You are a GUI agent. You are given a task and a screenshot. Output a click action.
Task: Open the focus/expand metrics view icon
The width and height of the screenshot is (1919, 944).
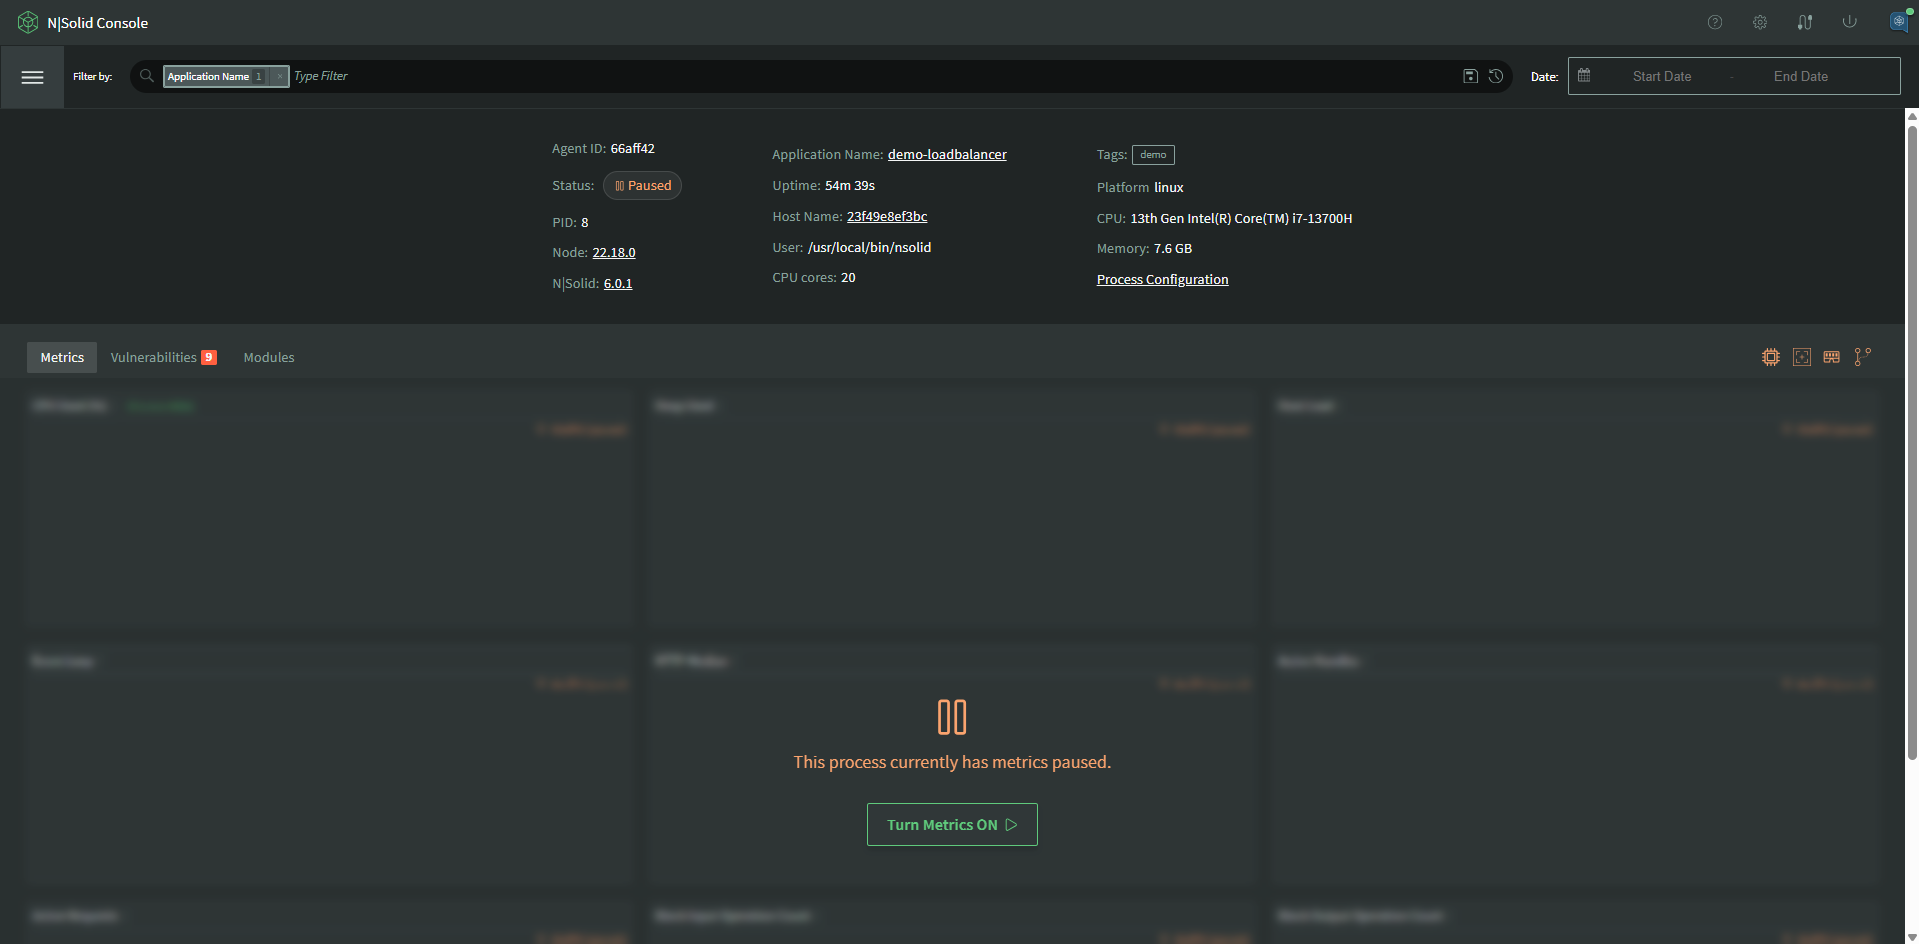click(x=1802, y=357)
